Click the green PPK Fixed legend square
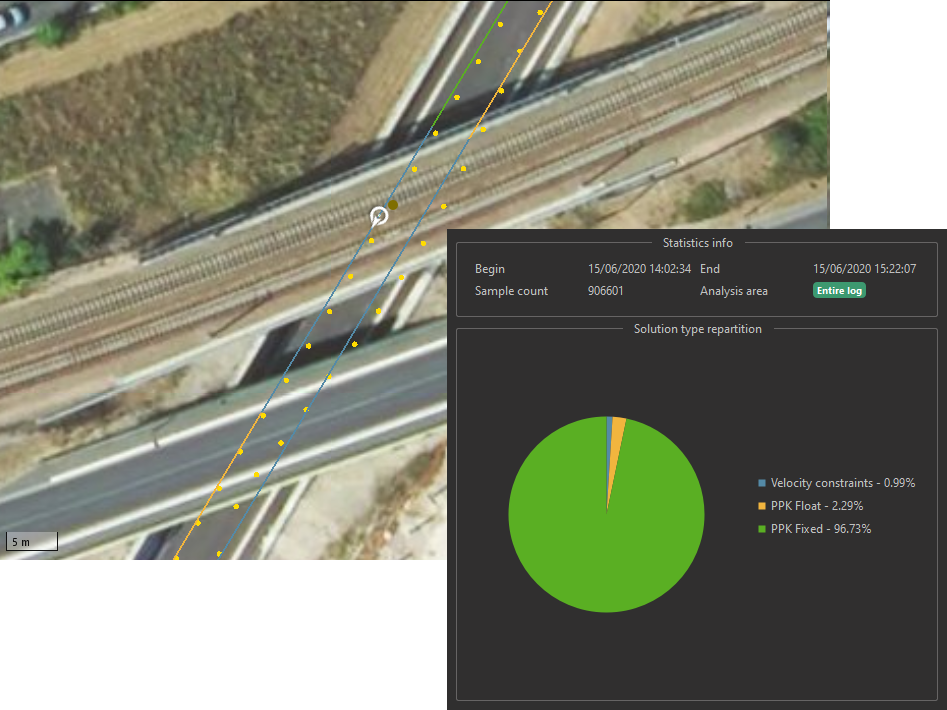The image size is (947, 710). 762,529
